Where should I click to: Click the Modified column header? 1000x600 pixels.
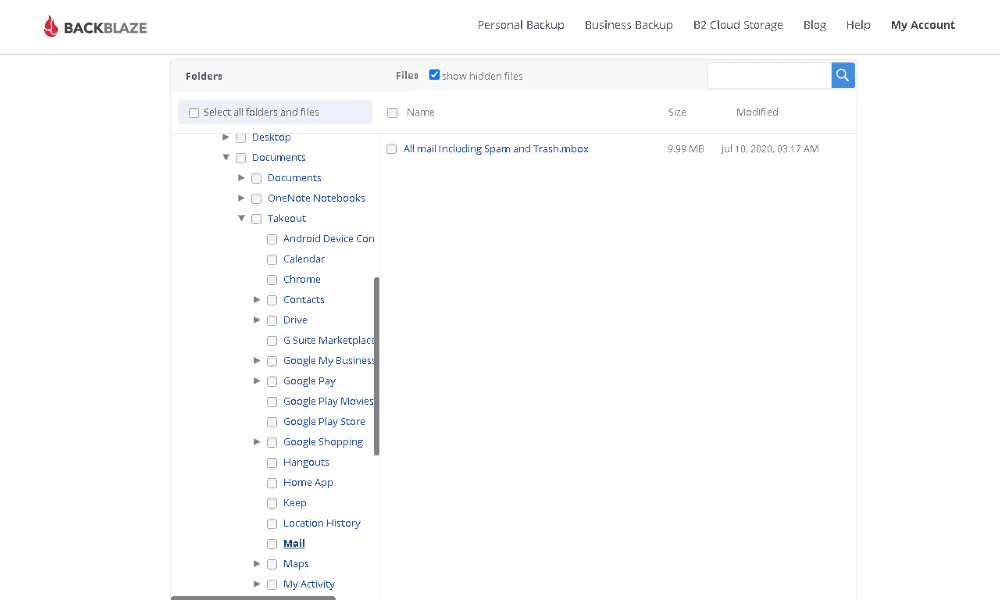click(757, 112)
